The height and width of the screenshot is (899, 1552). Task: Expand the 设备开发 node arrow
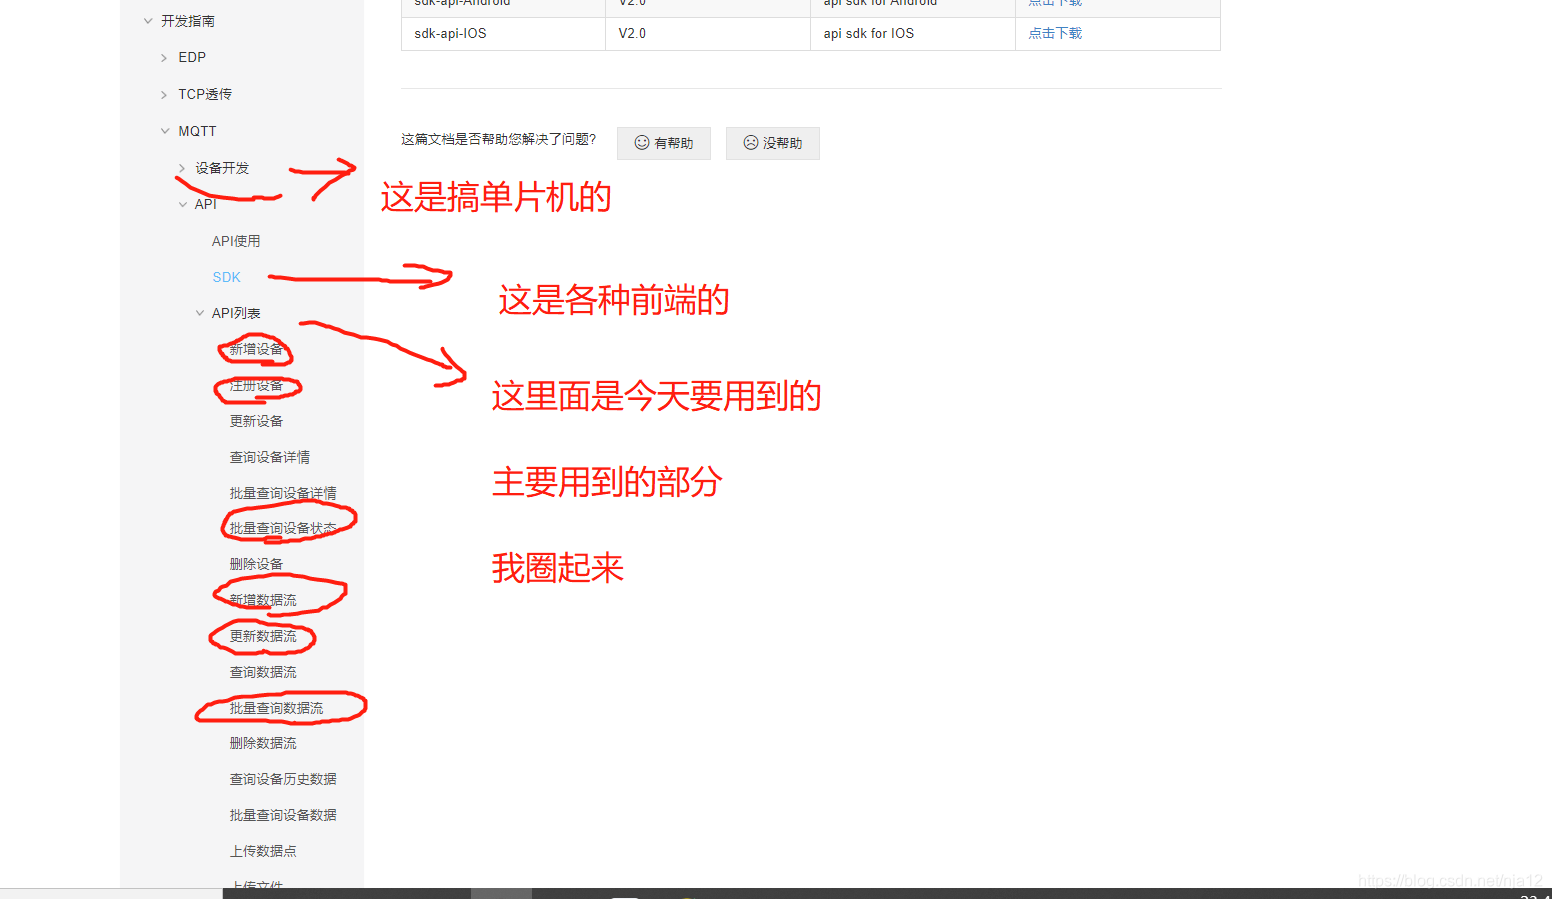[182, 168]
